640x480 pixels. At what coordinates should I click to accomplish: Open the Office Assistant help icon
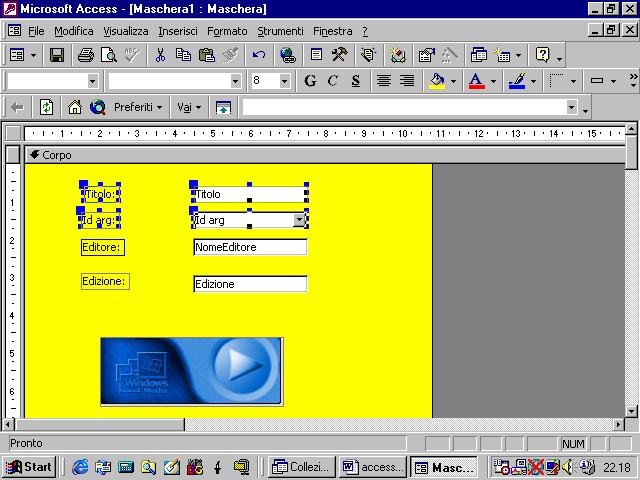[x=542, y=55]
